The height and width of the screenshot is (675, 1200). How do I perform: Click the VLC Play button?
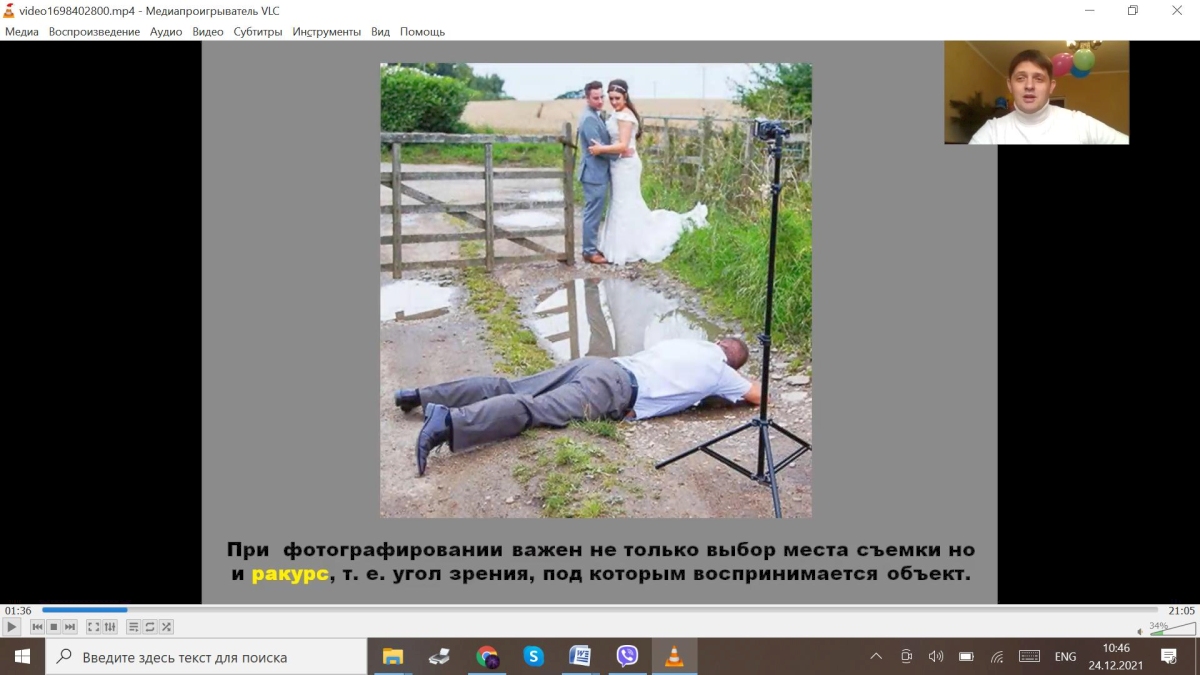tap(12, 627)
